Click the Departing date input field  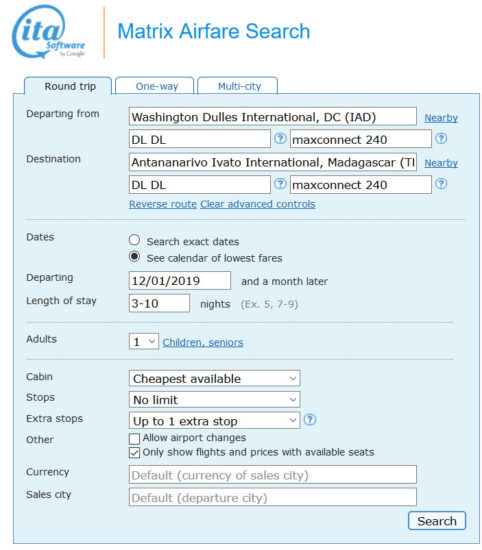point(180,281)
